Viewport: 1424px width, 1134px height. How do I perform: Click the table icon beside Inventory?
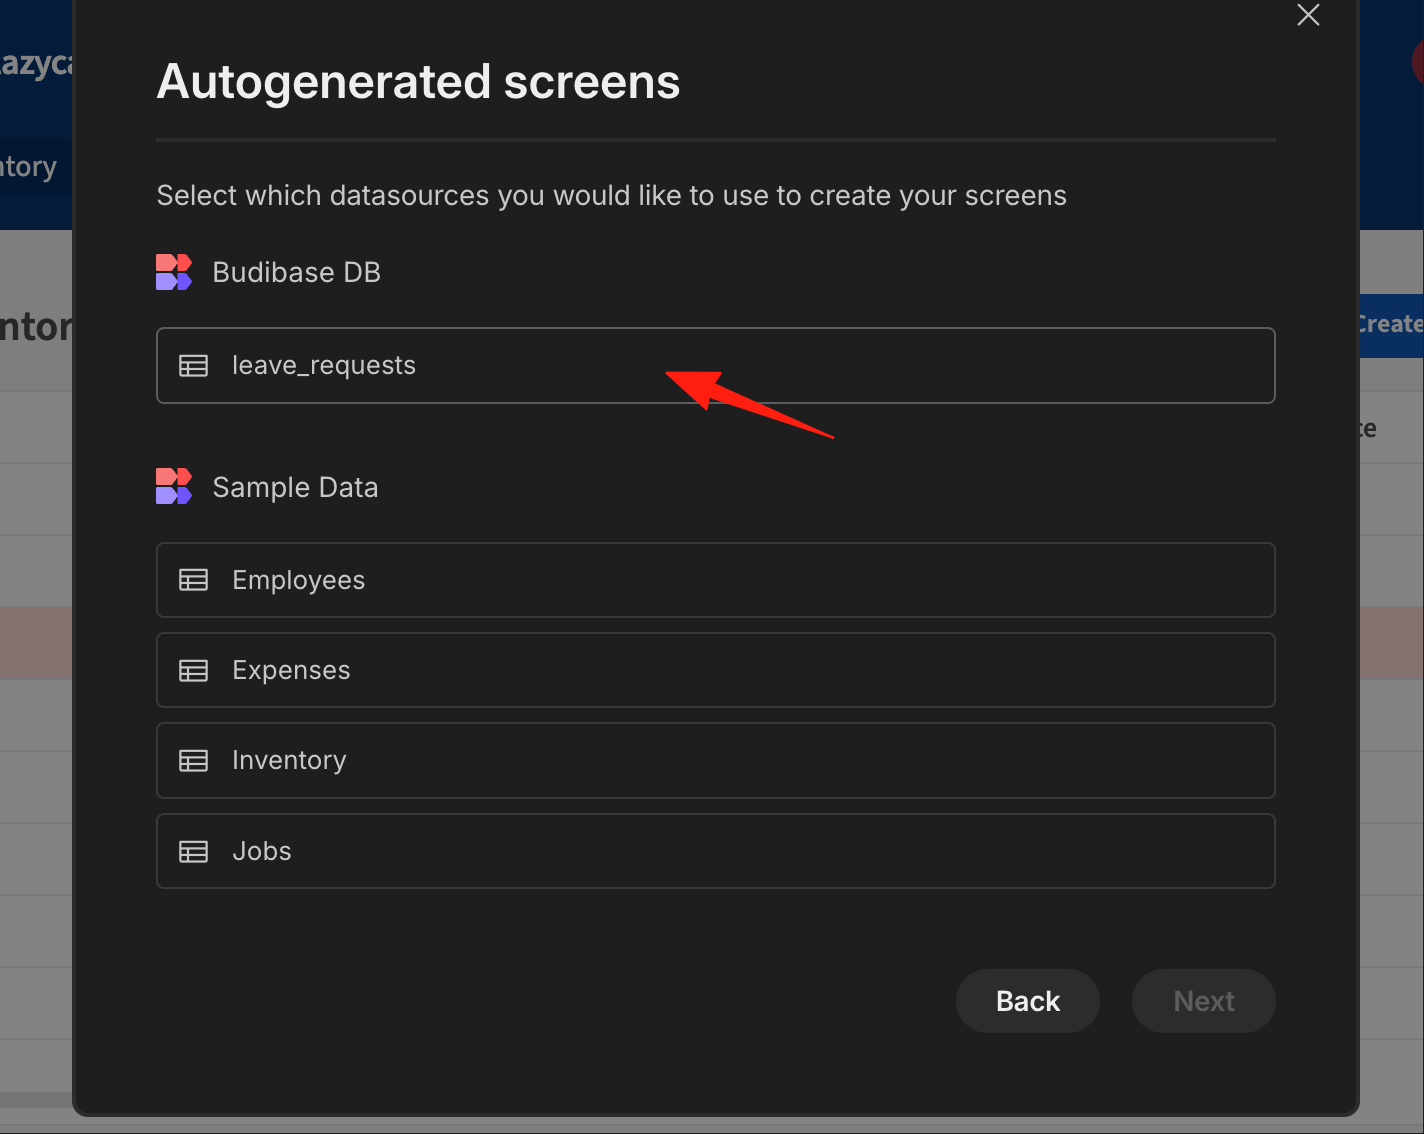pos(193,761)
